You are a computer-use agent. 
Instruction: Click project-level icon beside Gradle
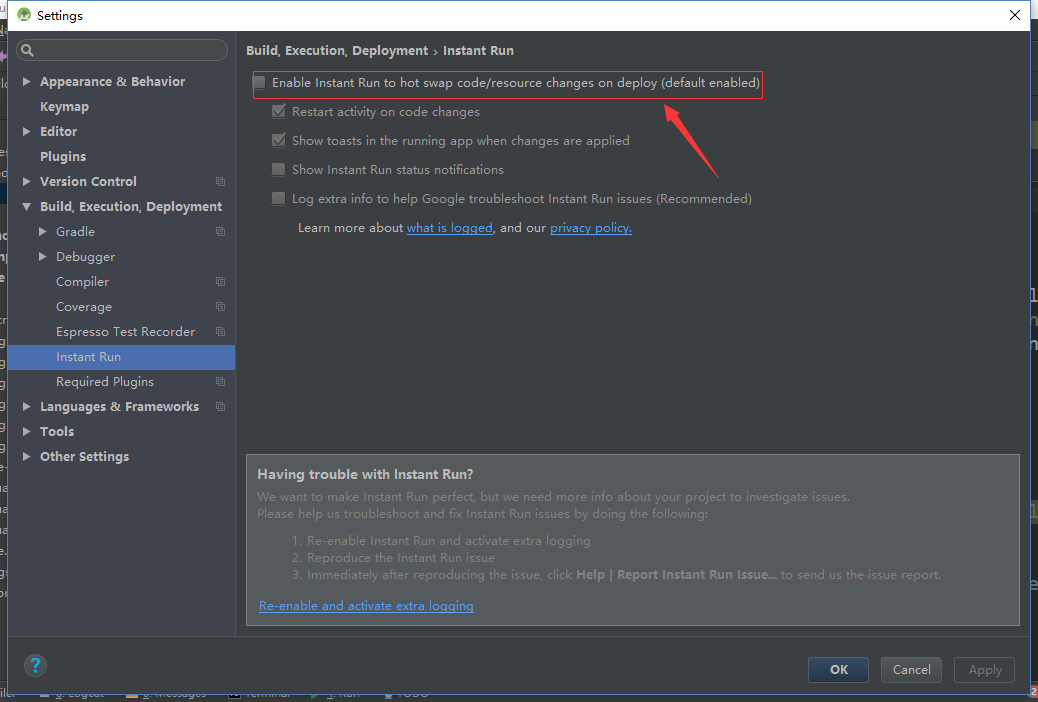220,232
